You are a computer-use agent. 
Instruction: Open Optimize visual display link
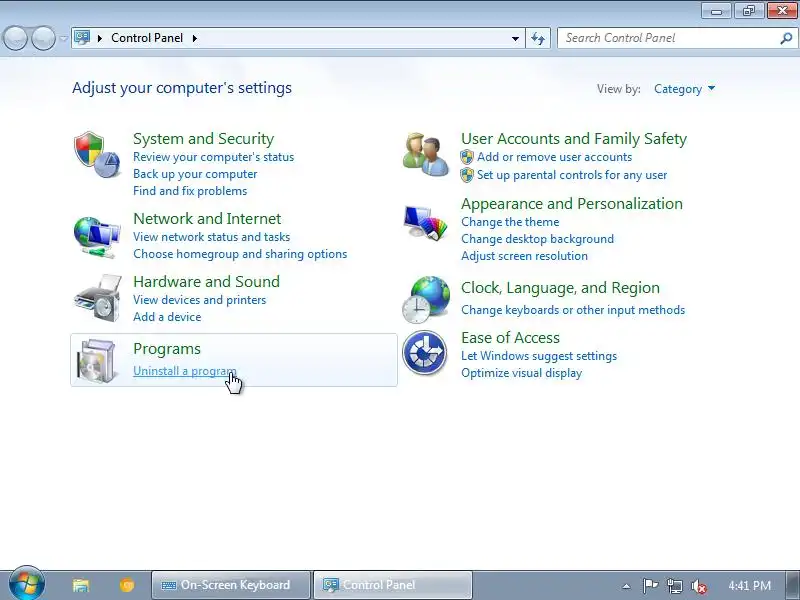(x=521, y=373)
